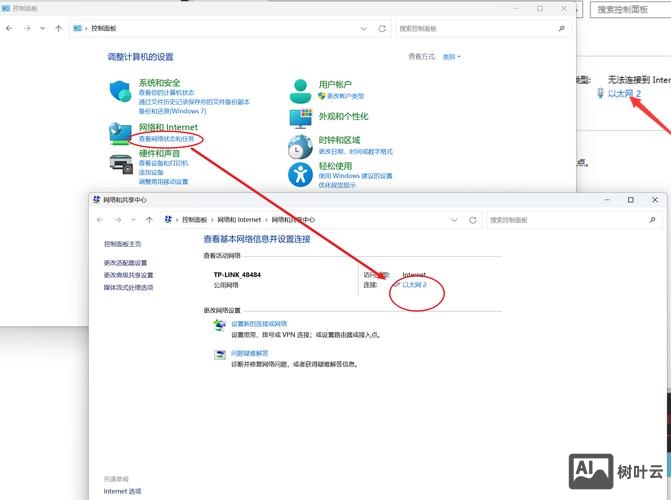The height and width of the screenshot is (500, 671).
Task: Click the 通过文件历史记录保存你的文件备份副本 link
Action: (194, 102)
